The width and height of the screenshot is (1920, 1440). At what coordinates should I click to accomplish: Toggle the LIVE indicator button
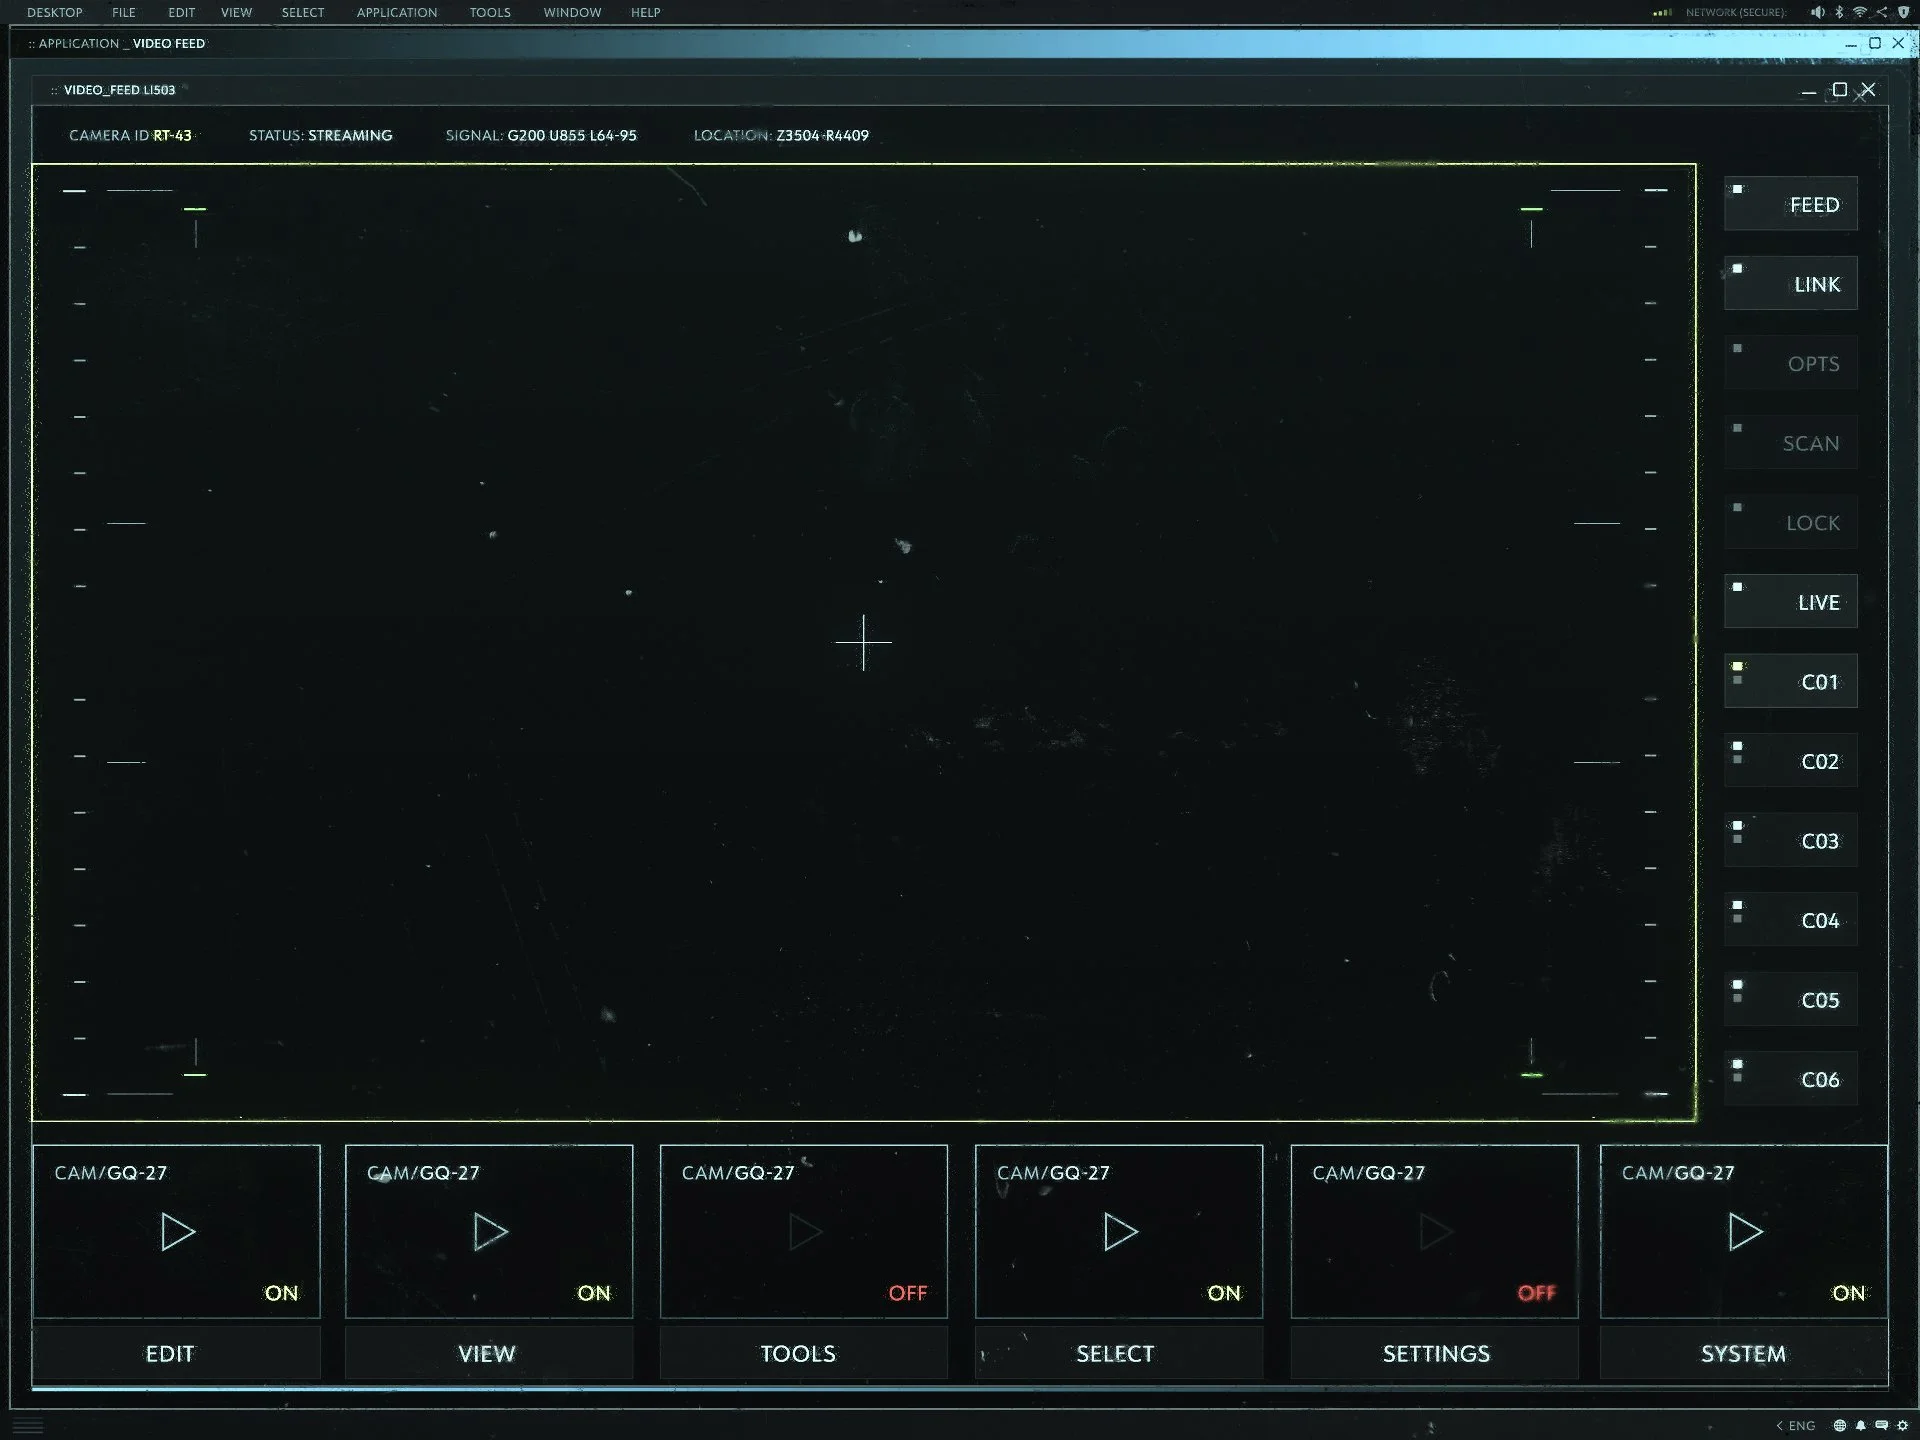click(1791, 602)
